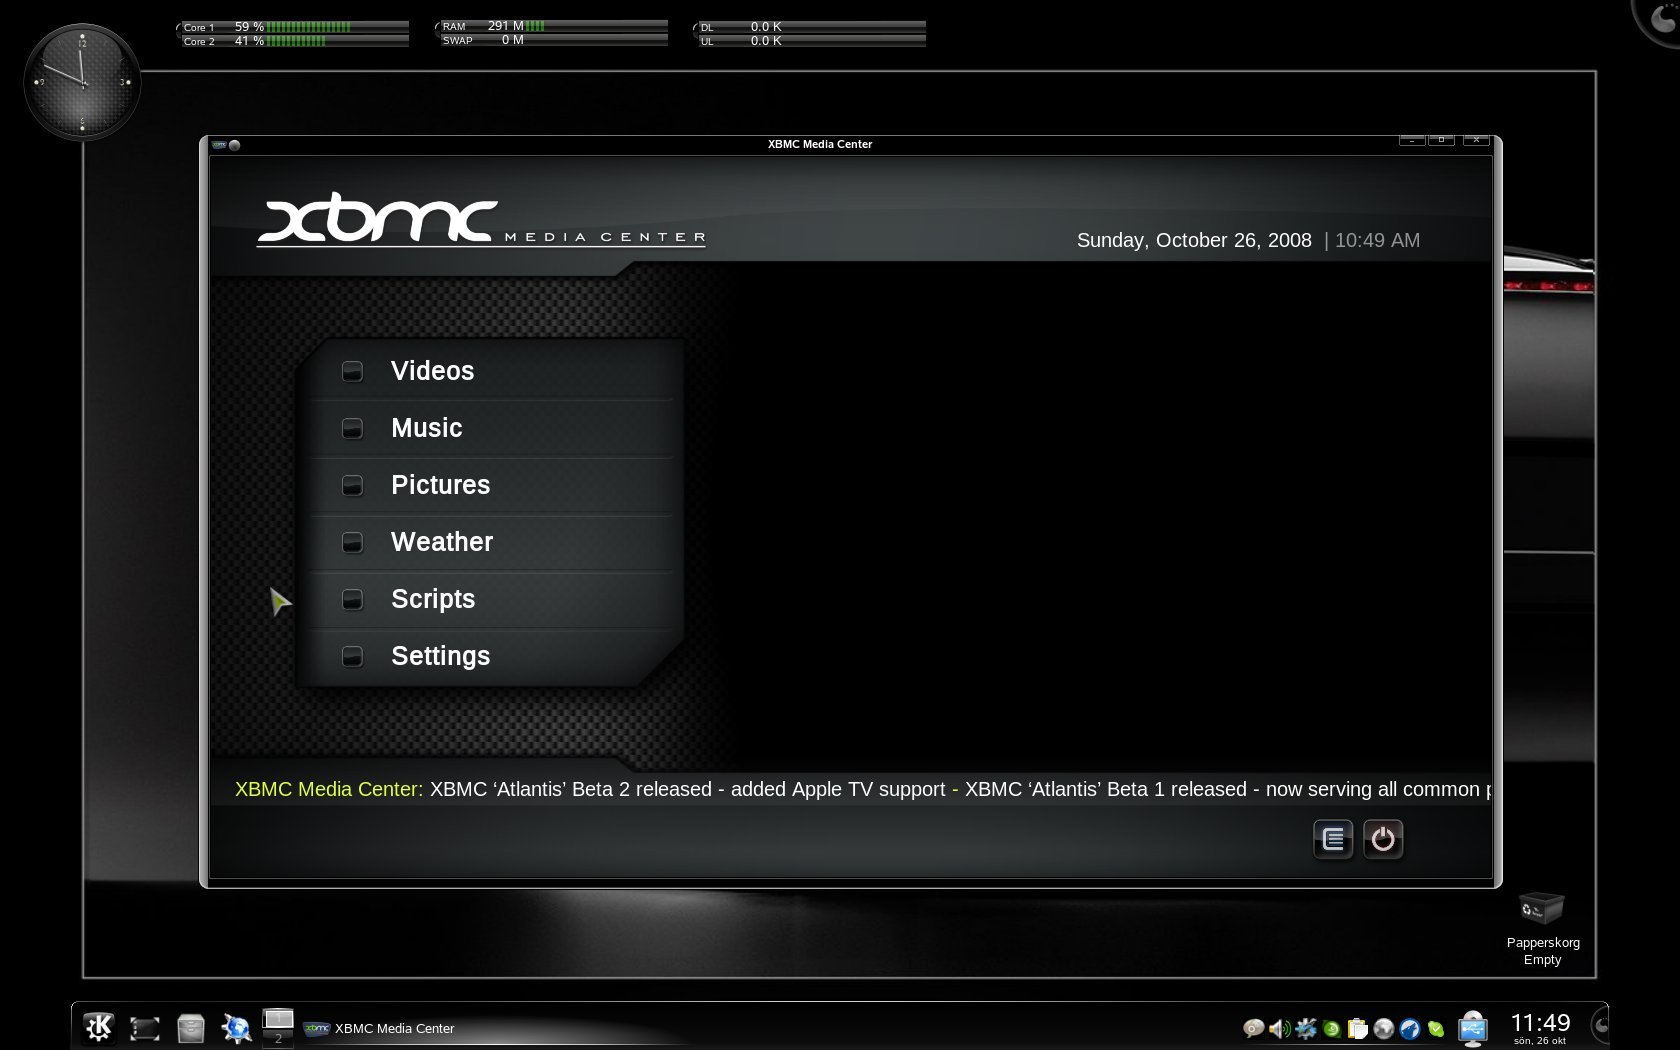Click the RAM usage meter bar
1680x1050 pixels.
(553, 26)
